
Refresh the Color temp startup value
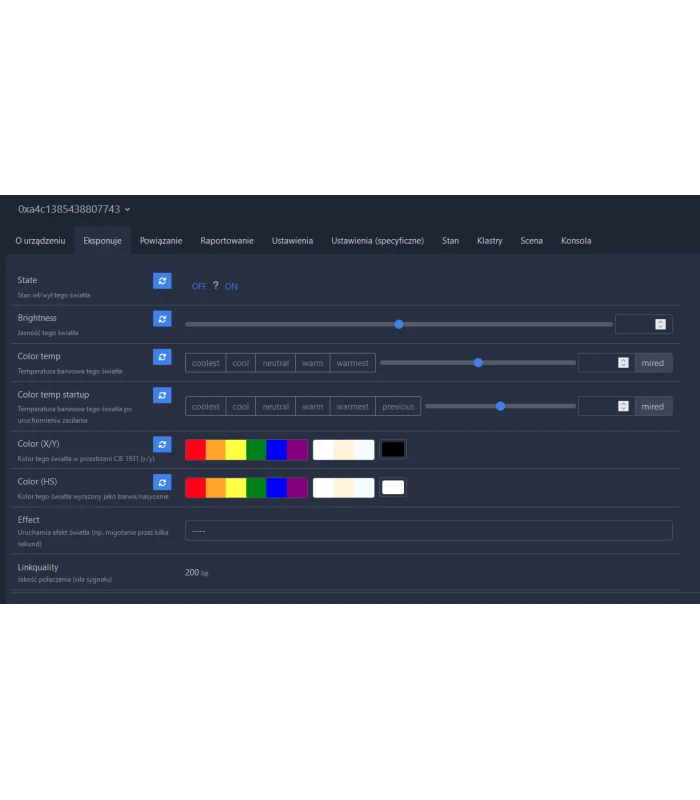pyautogui.click(x=162, y=396)
